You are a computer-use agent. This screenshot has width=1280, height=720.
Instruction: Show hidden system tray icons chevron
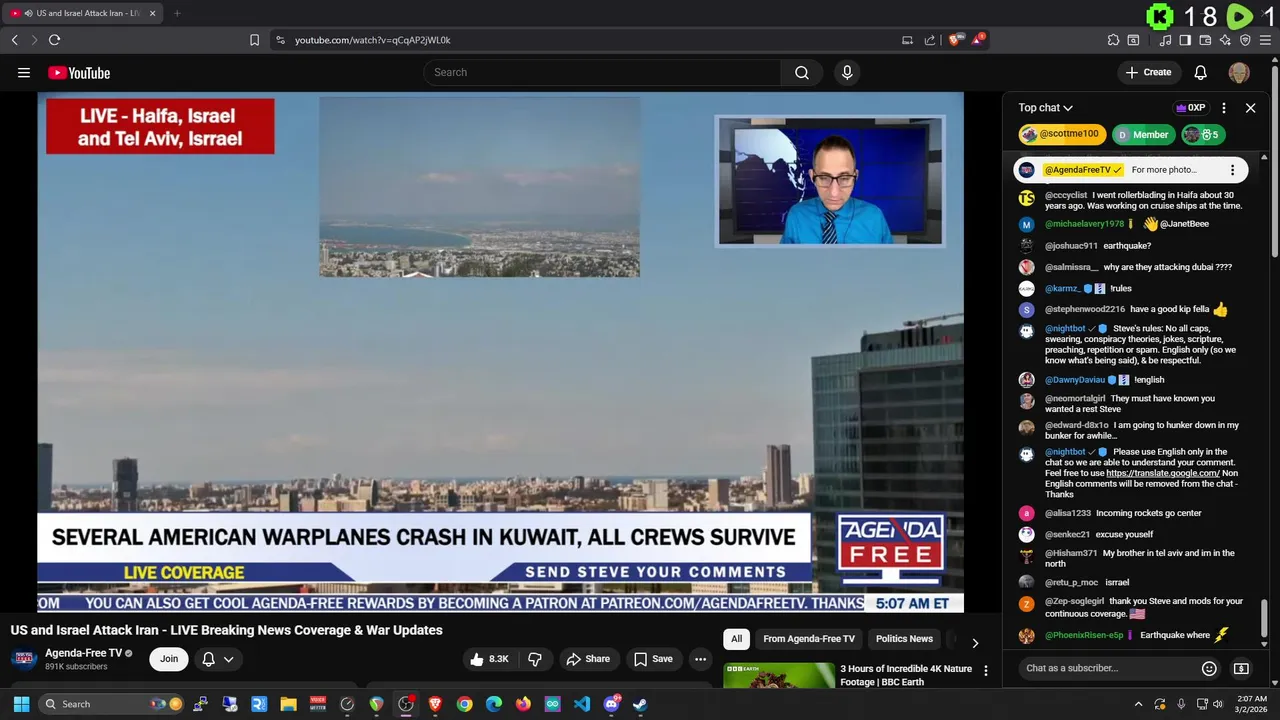pos(1138,704)
